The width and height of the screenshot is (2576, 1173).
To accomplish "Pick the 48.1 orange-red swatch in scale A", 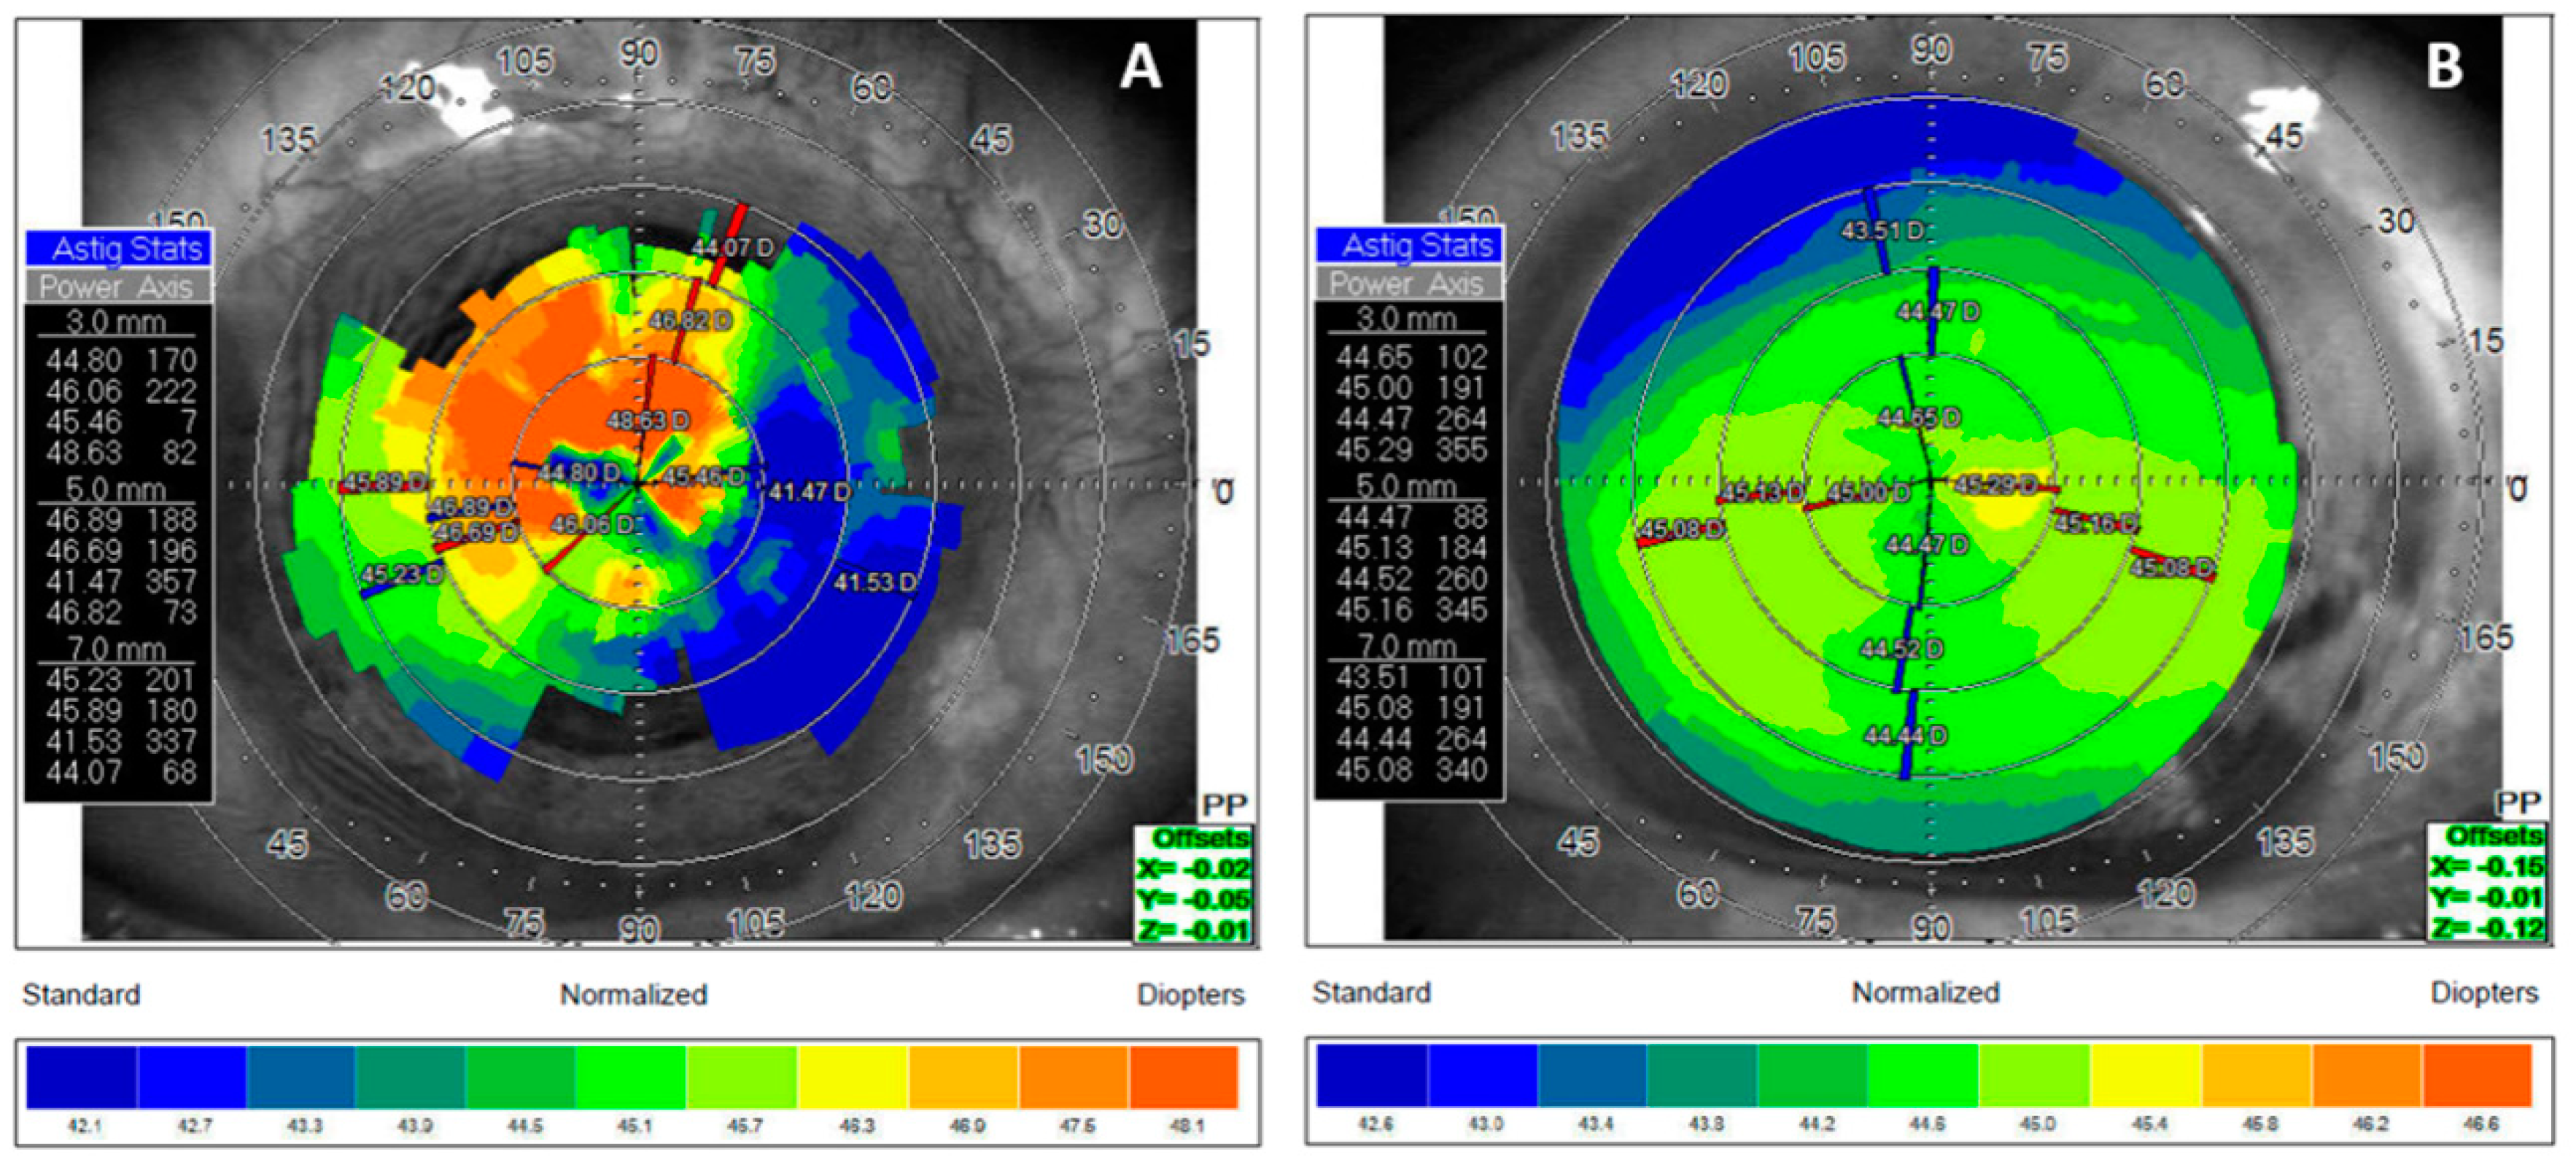I will (1184, 1077).
